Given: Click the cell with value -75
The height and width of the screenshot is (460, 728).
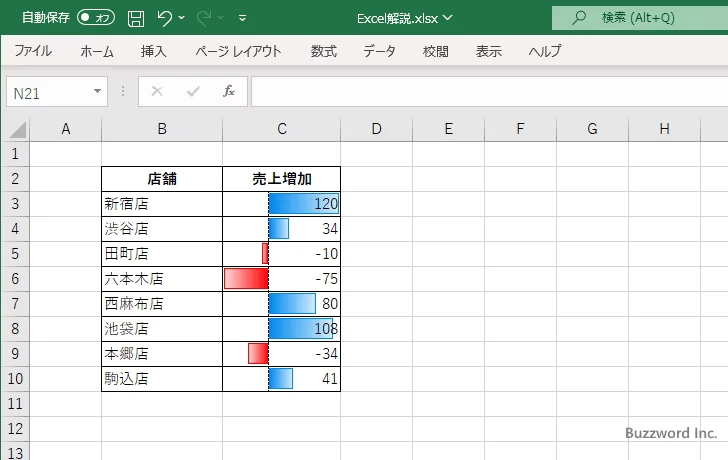Looking at the screenshot, I should point(281,279).
